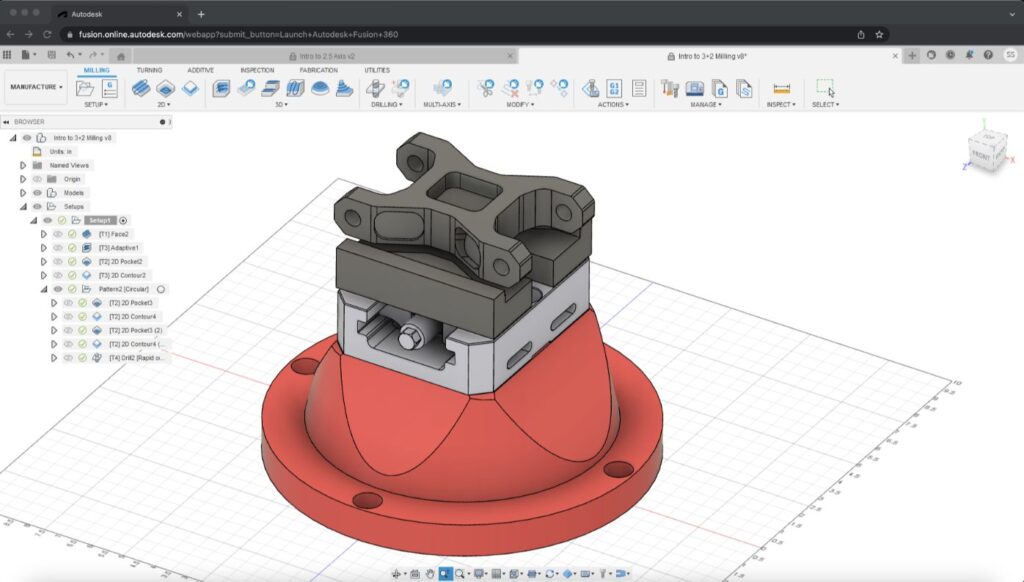Activate the Setup1 radio button

(124, 220)
